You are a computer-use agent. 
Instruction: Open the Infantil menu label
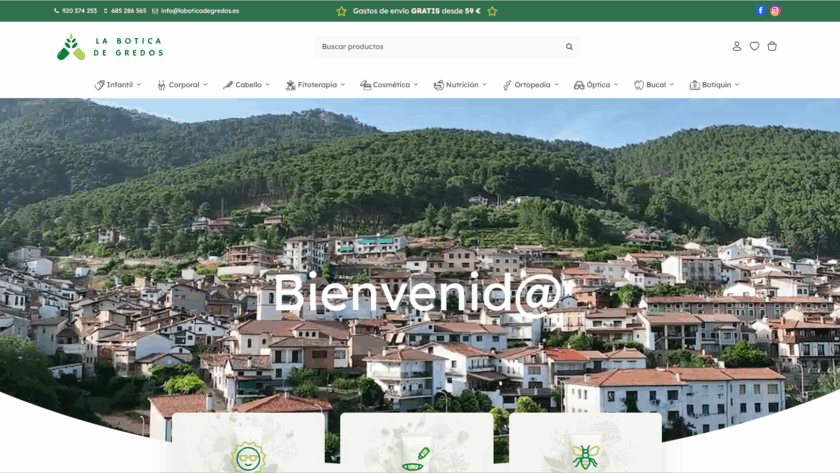[119, 85]
